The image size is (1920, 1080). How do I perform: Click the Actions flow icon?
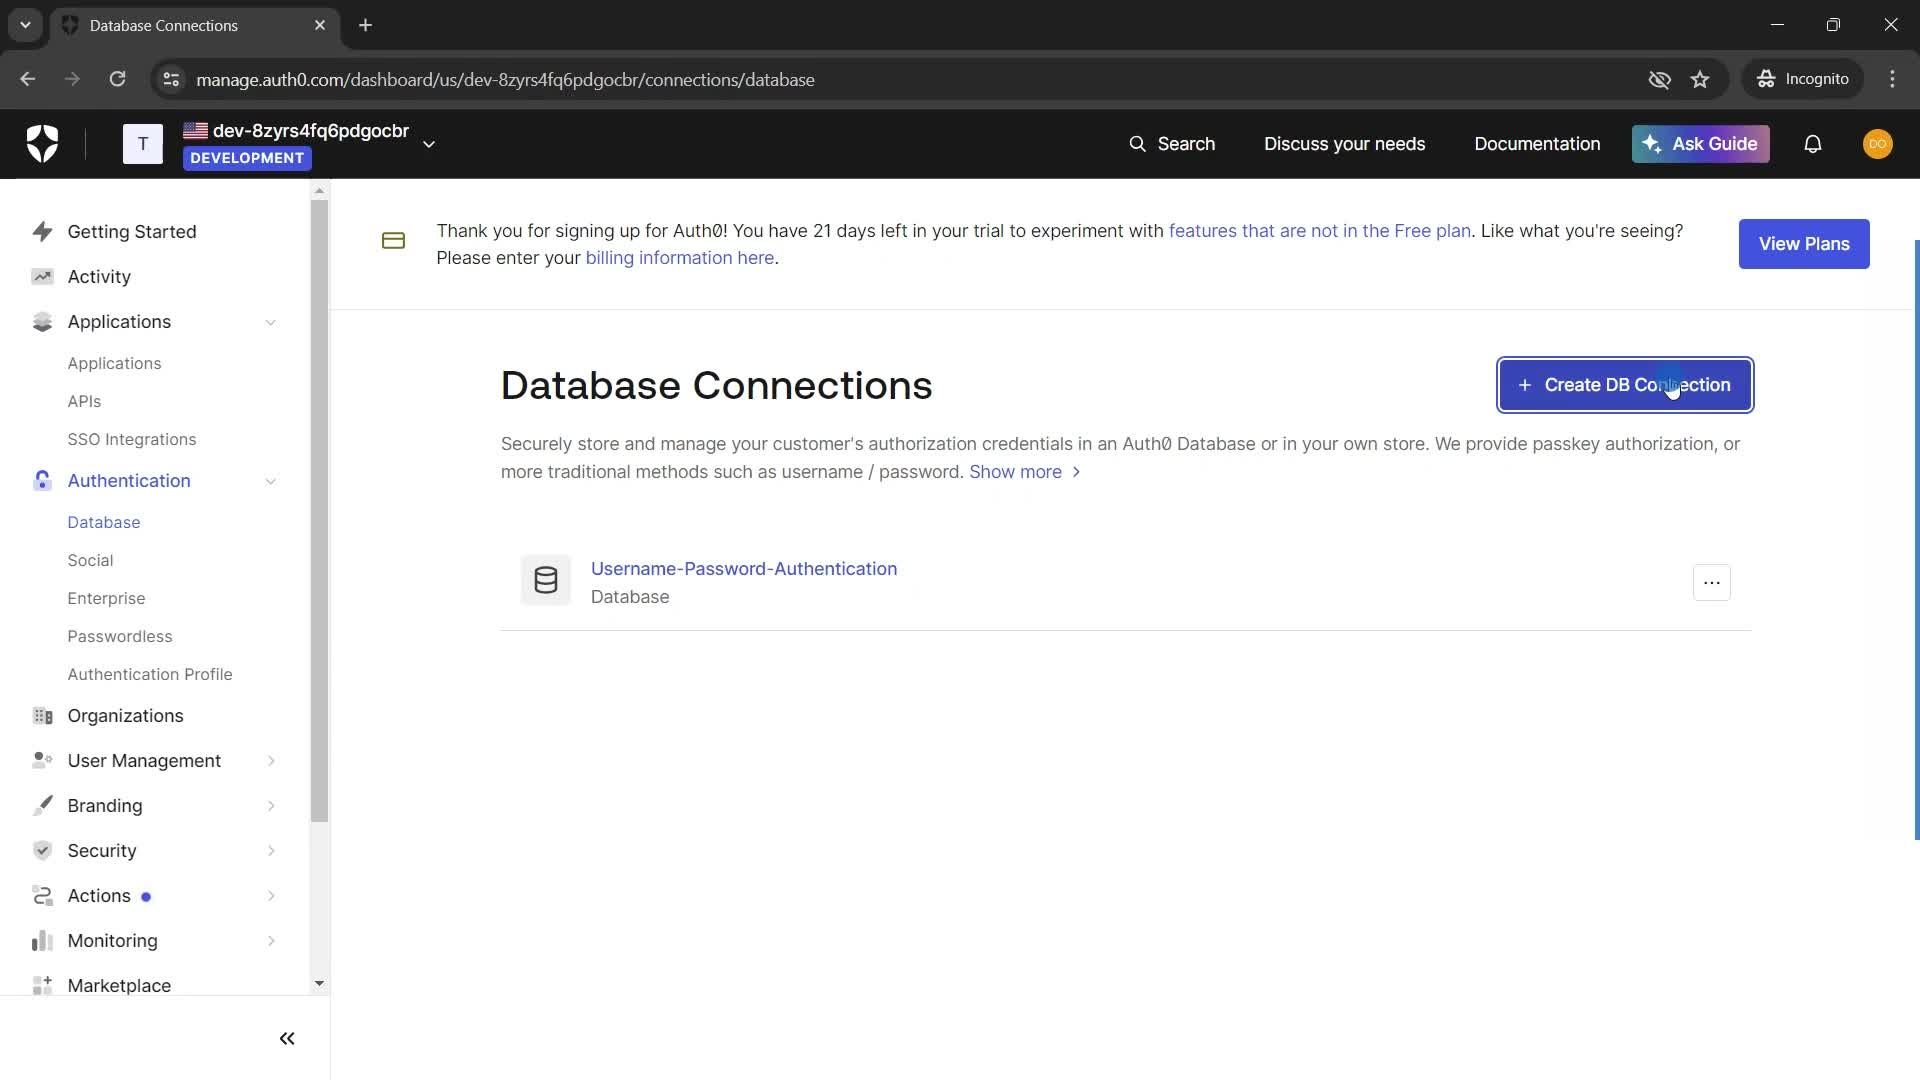tap(42, 896)
